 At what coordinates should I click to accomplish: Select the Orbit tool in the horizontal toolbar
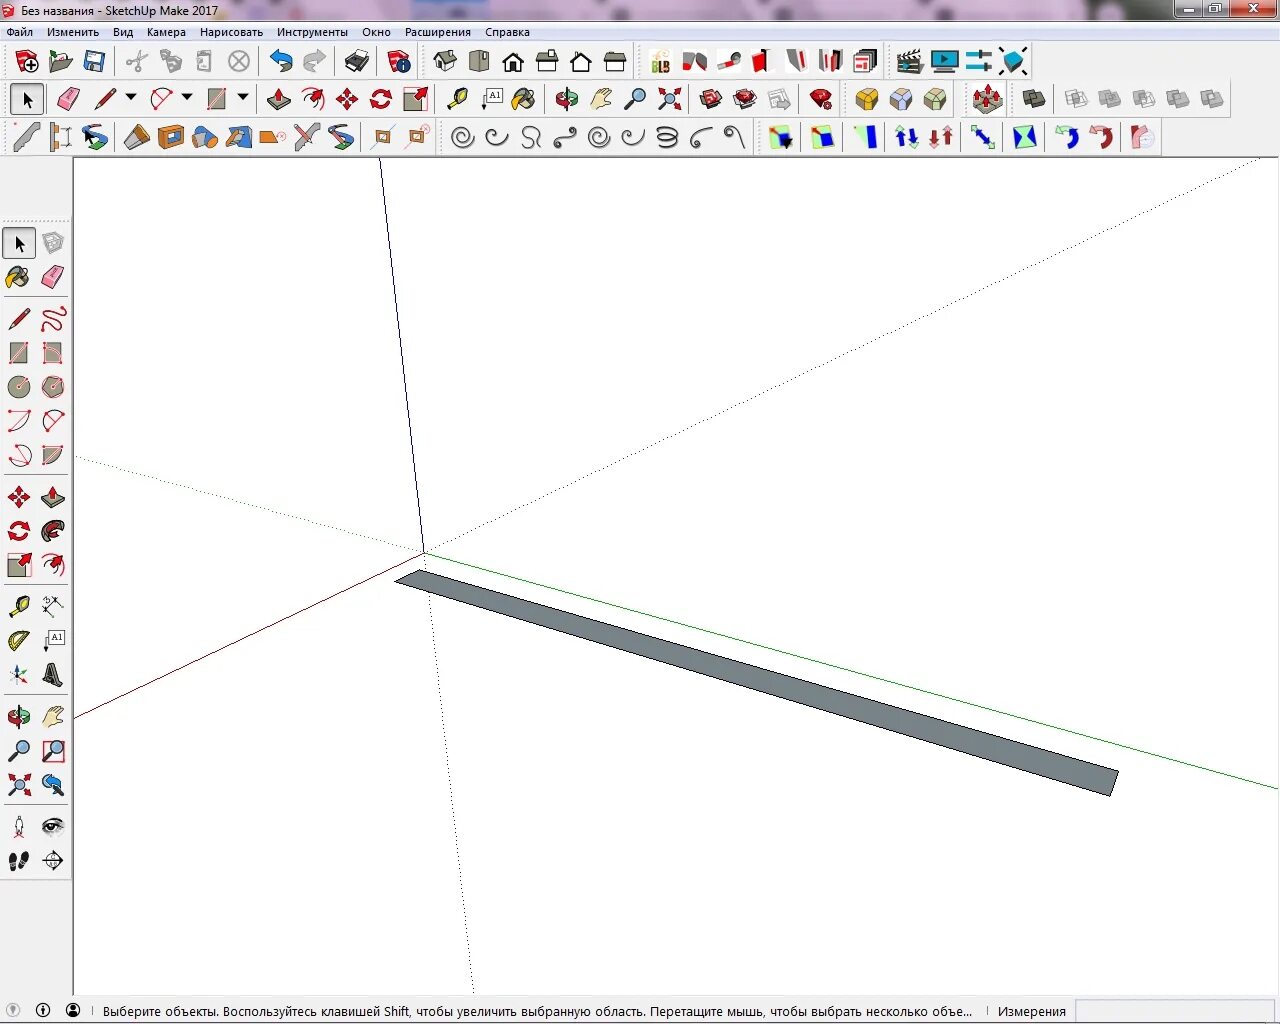(x=567, y=99)
